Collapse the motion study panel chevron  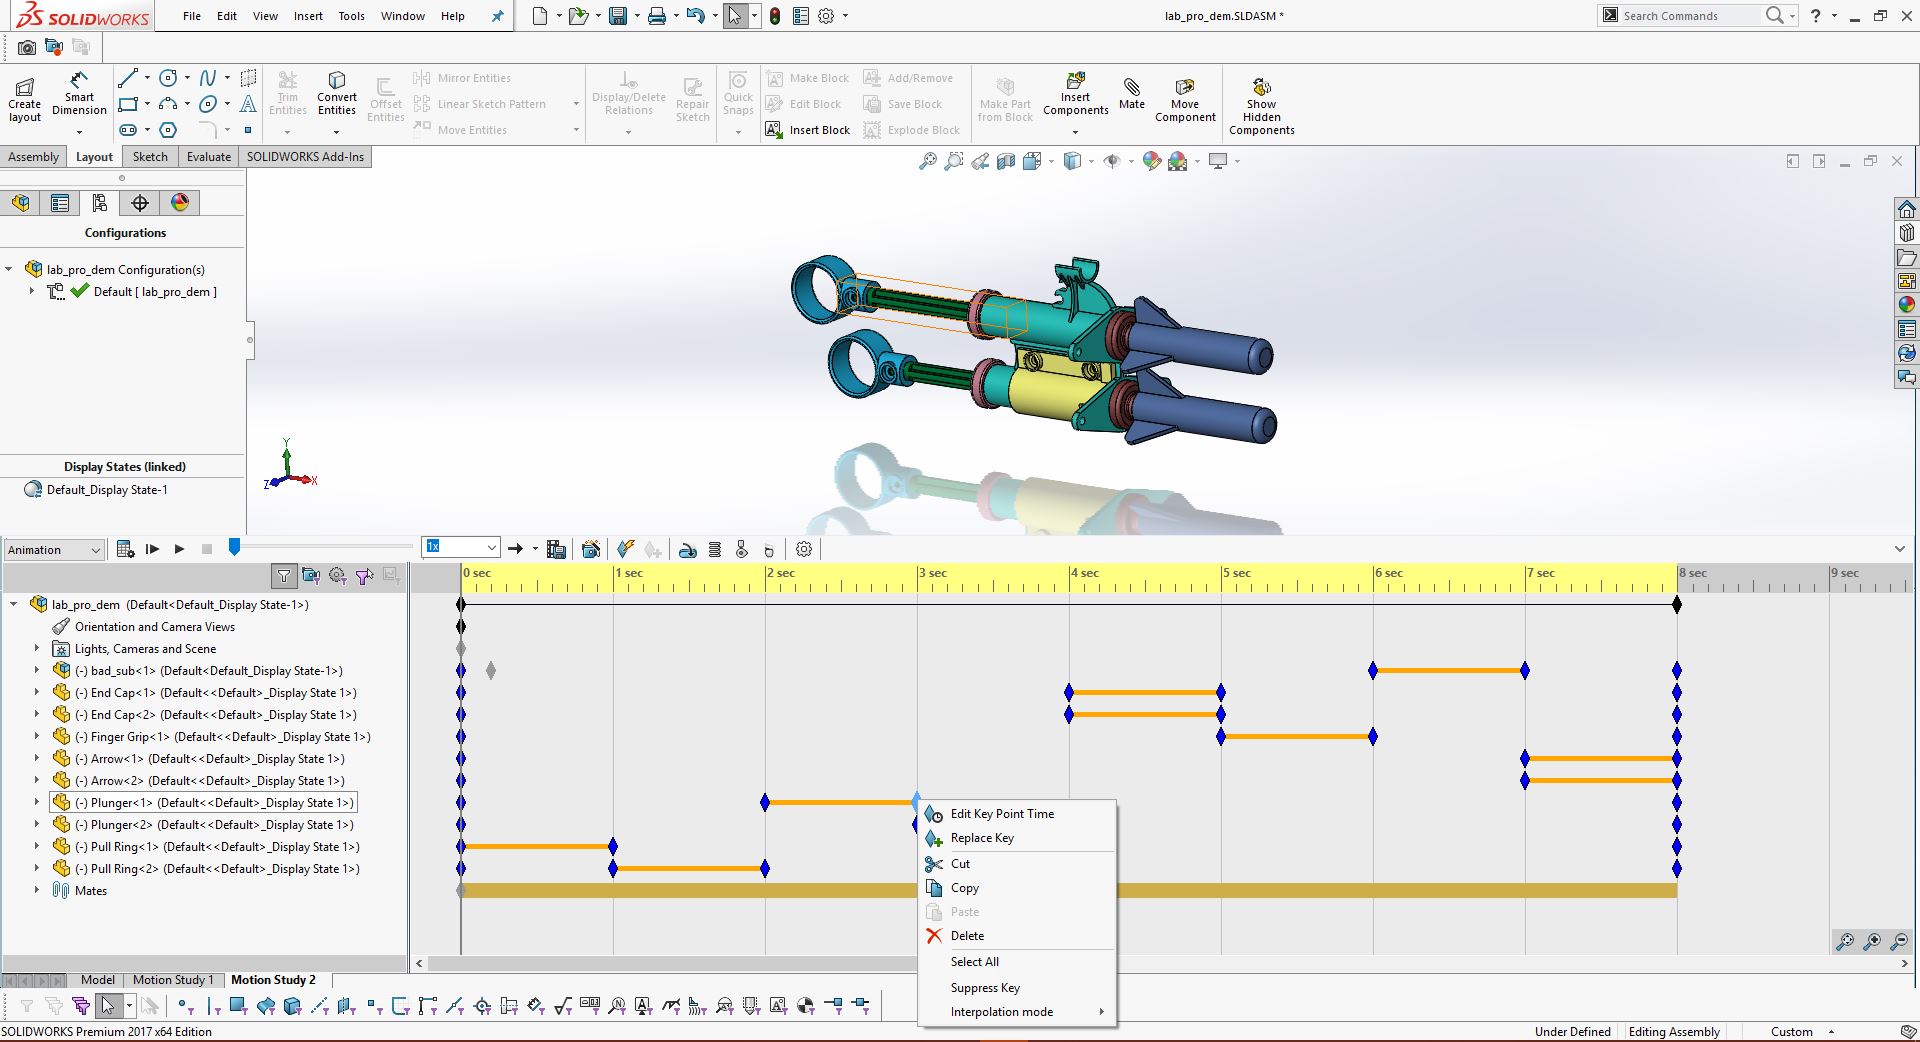[1900, 549]
